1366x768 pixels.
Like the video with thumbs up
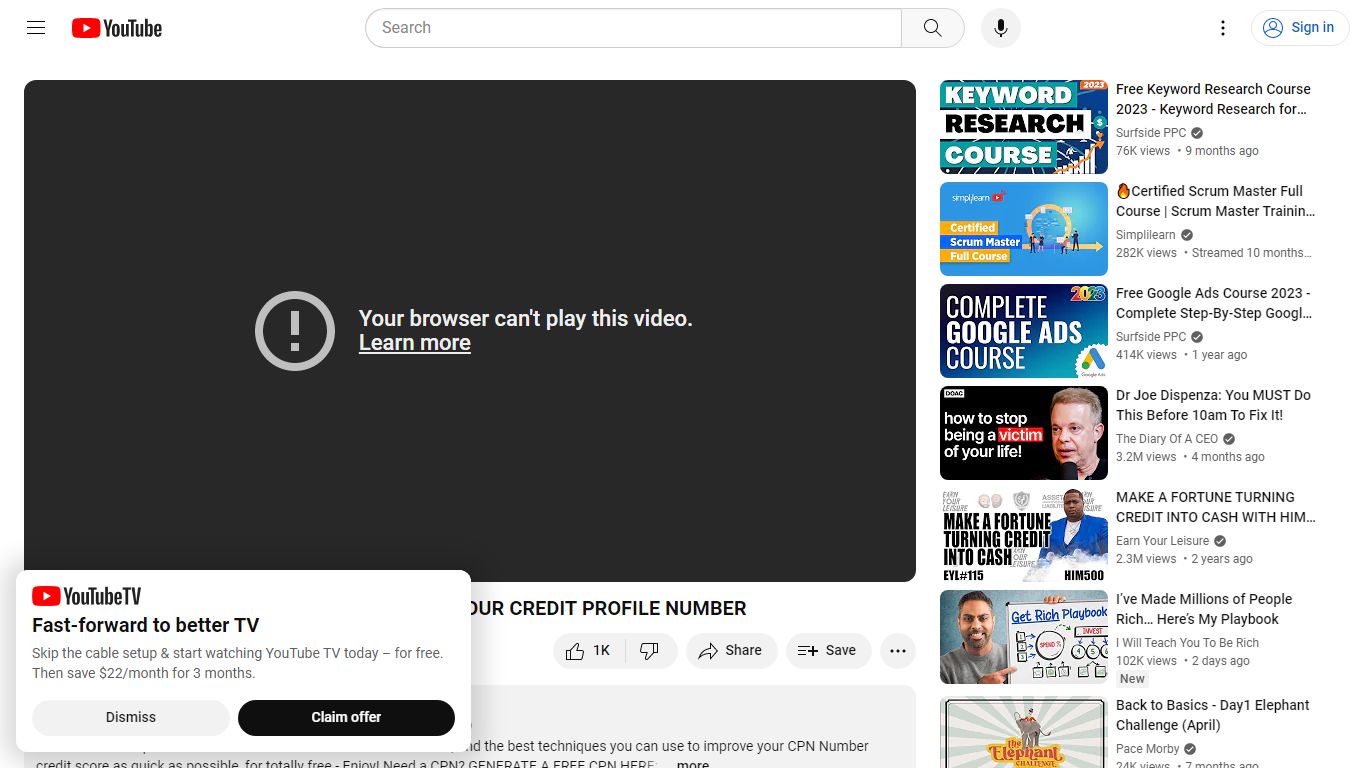[x=589, y=651]
